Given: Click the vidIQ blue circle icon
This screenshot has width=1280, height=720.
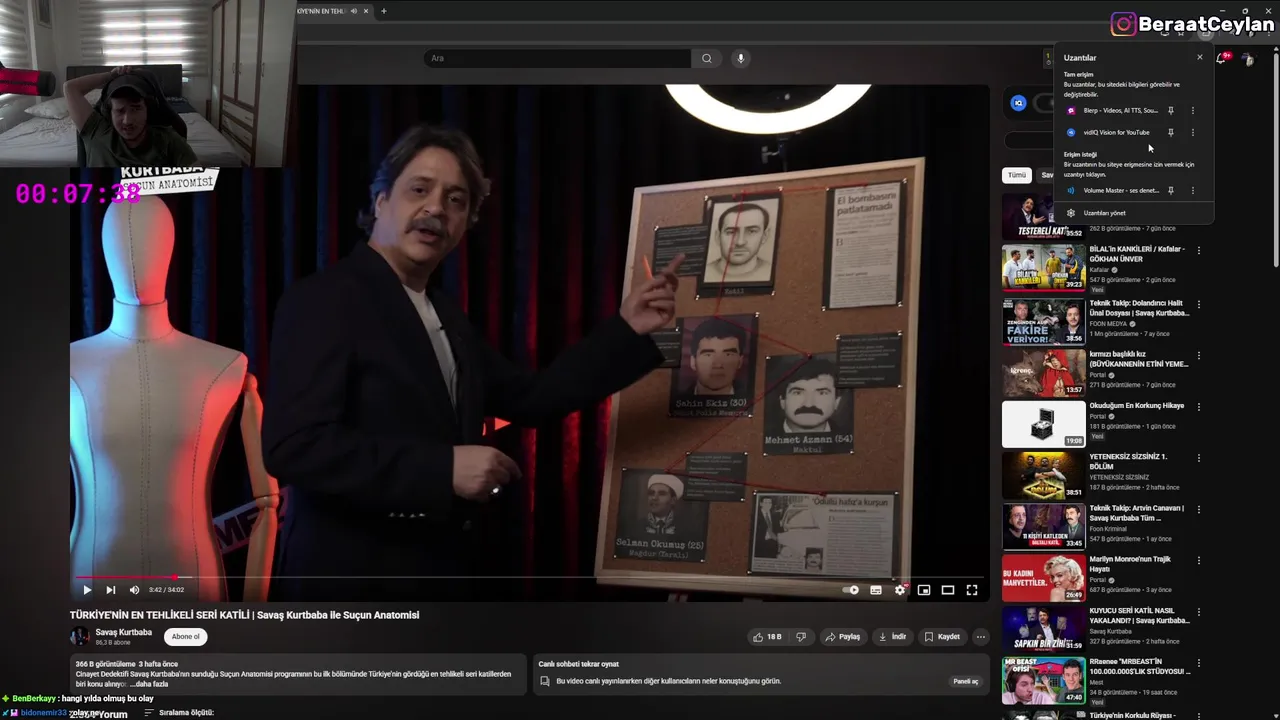Looking at the screenshot, I should (1018, 103).
